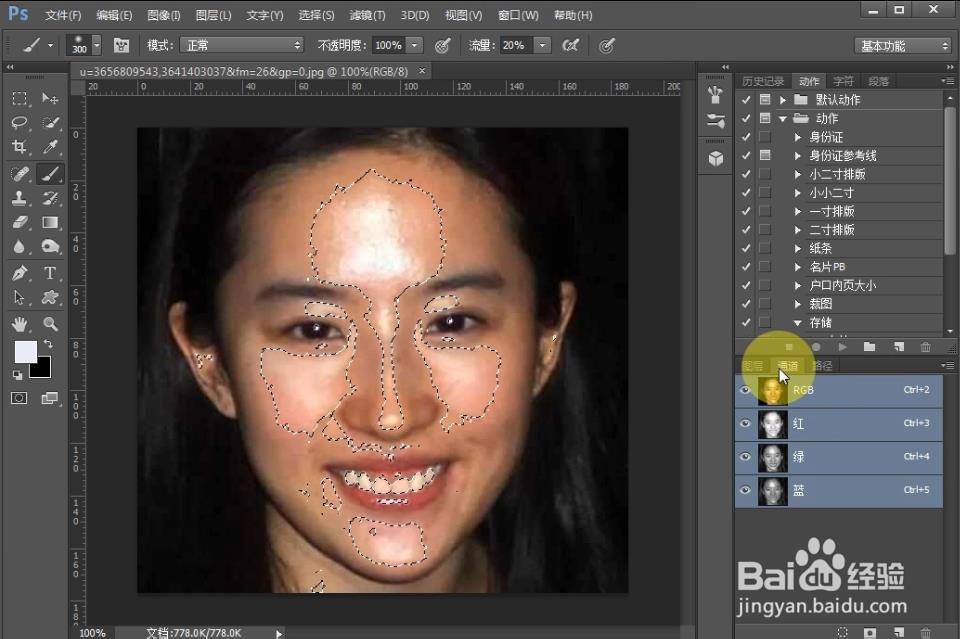This screenshot has width=960, height=639.
Task: Expand the 一寸排版 action
Action: click(x=798, y=211)
